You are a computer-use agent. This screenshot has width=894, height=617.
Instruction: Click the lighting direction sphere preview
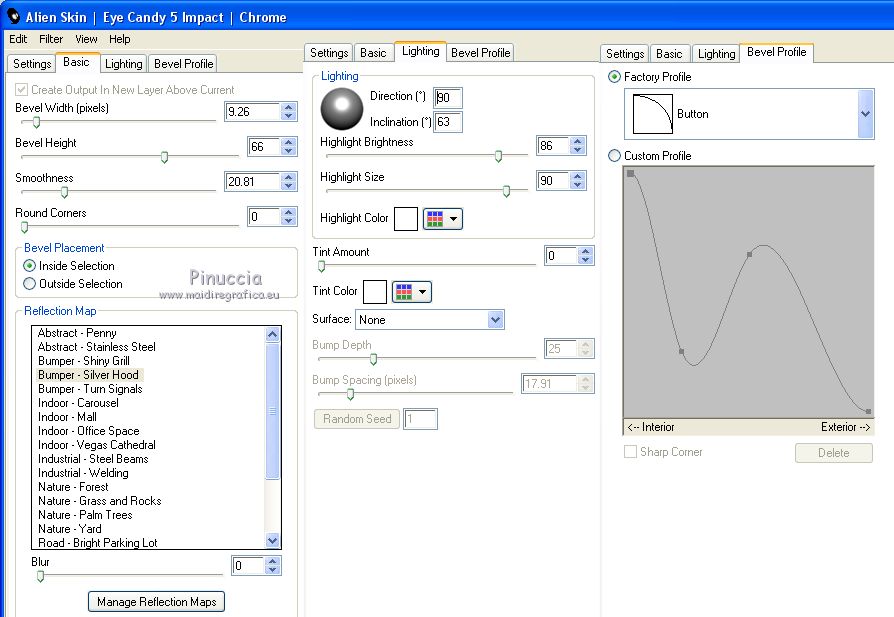[342, 109]
